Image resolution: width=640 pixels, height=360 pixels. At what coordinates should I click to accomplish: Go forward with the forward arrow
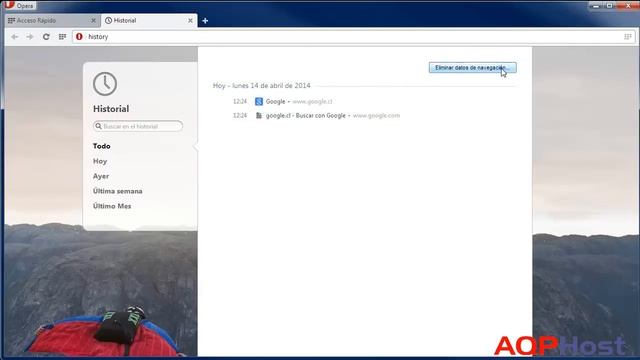(x=30, y=37)
